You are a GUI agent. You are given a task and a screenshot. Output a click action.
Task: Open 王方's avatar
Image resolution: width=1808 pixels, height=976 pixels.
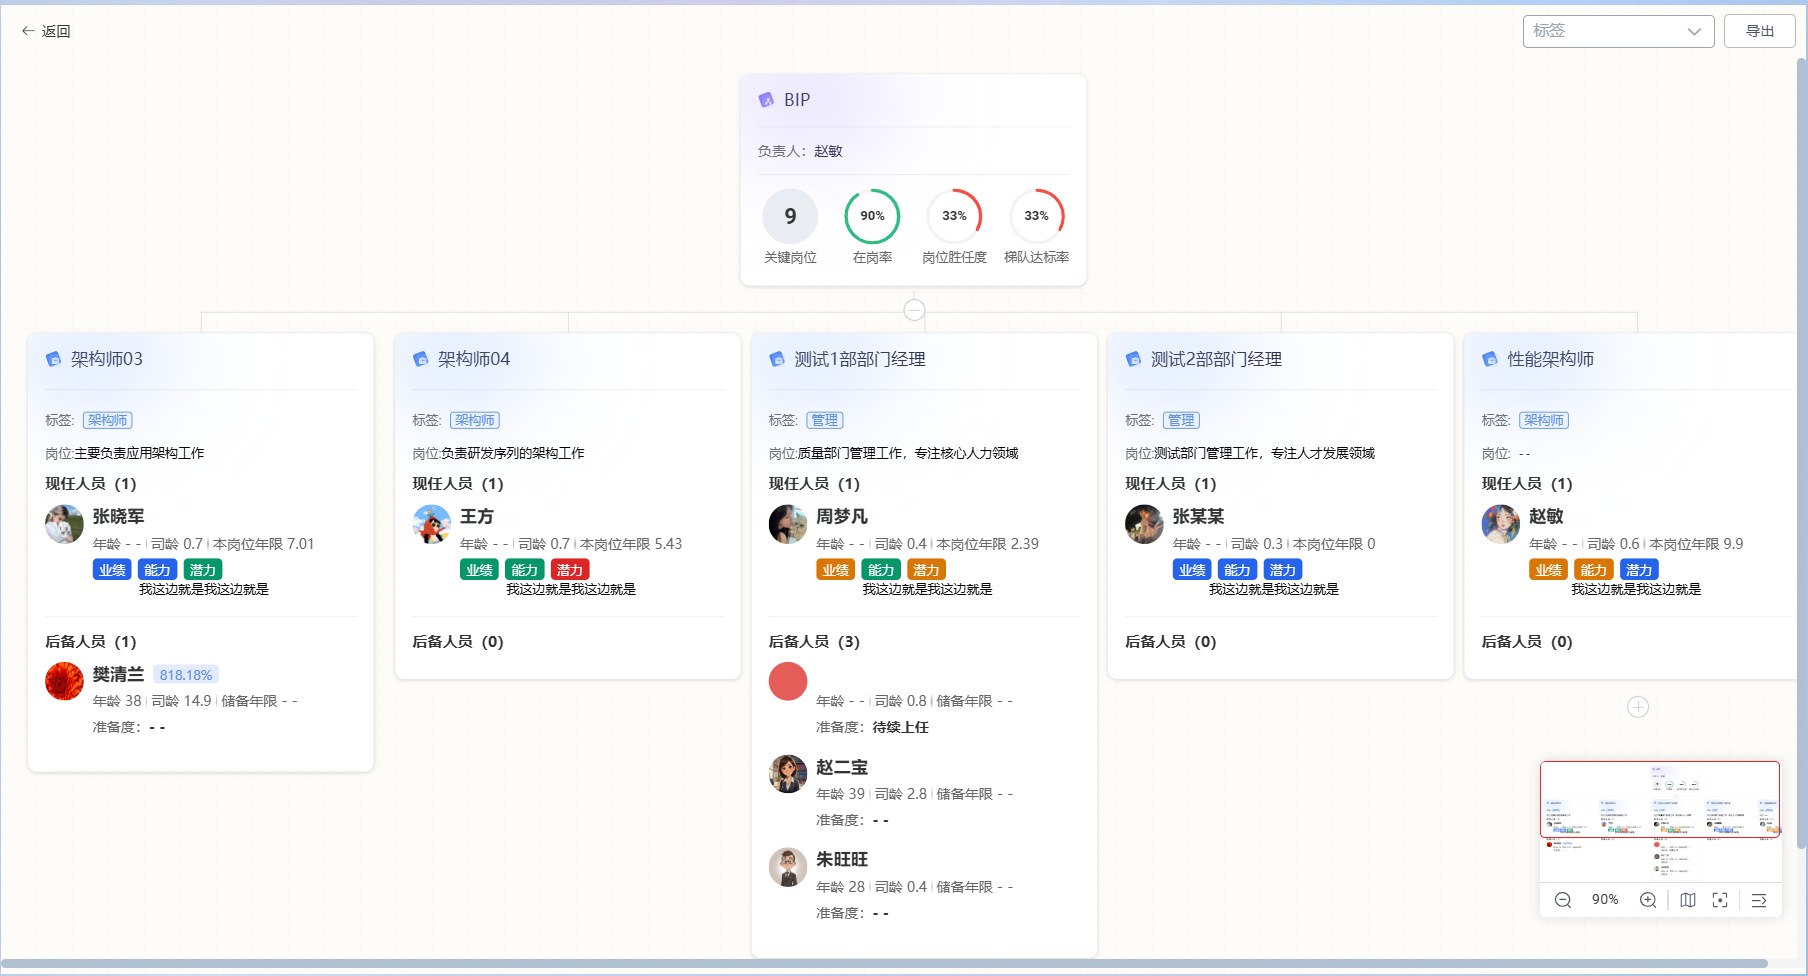click(432, 524)
